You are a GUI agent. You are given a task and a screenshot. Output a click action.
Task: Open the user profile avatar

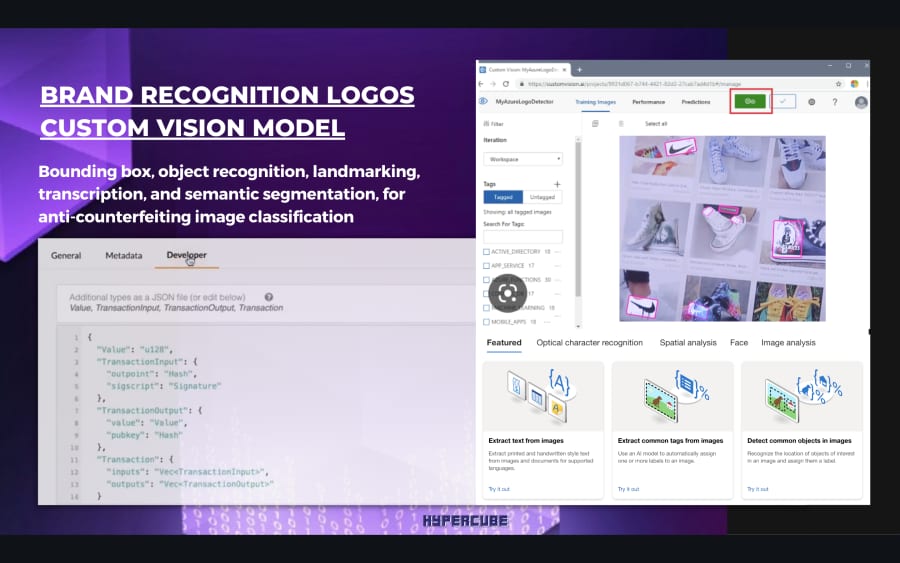point(861,102)
